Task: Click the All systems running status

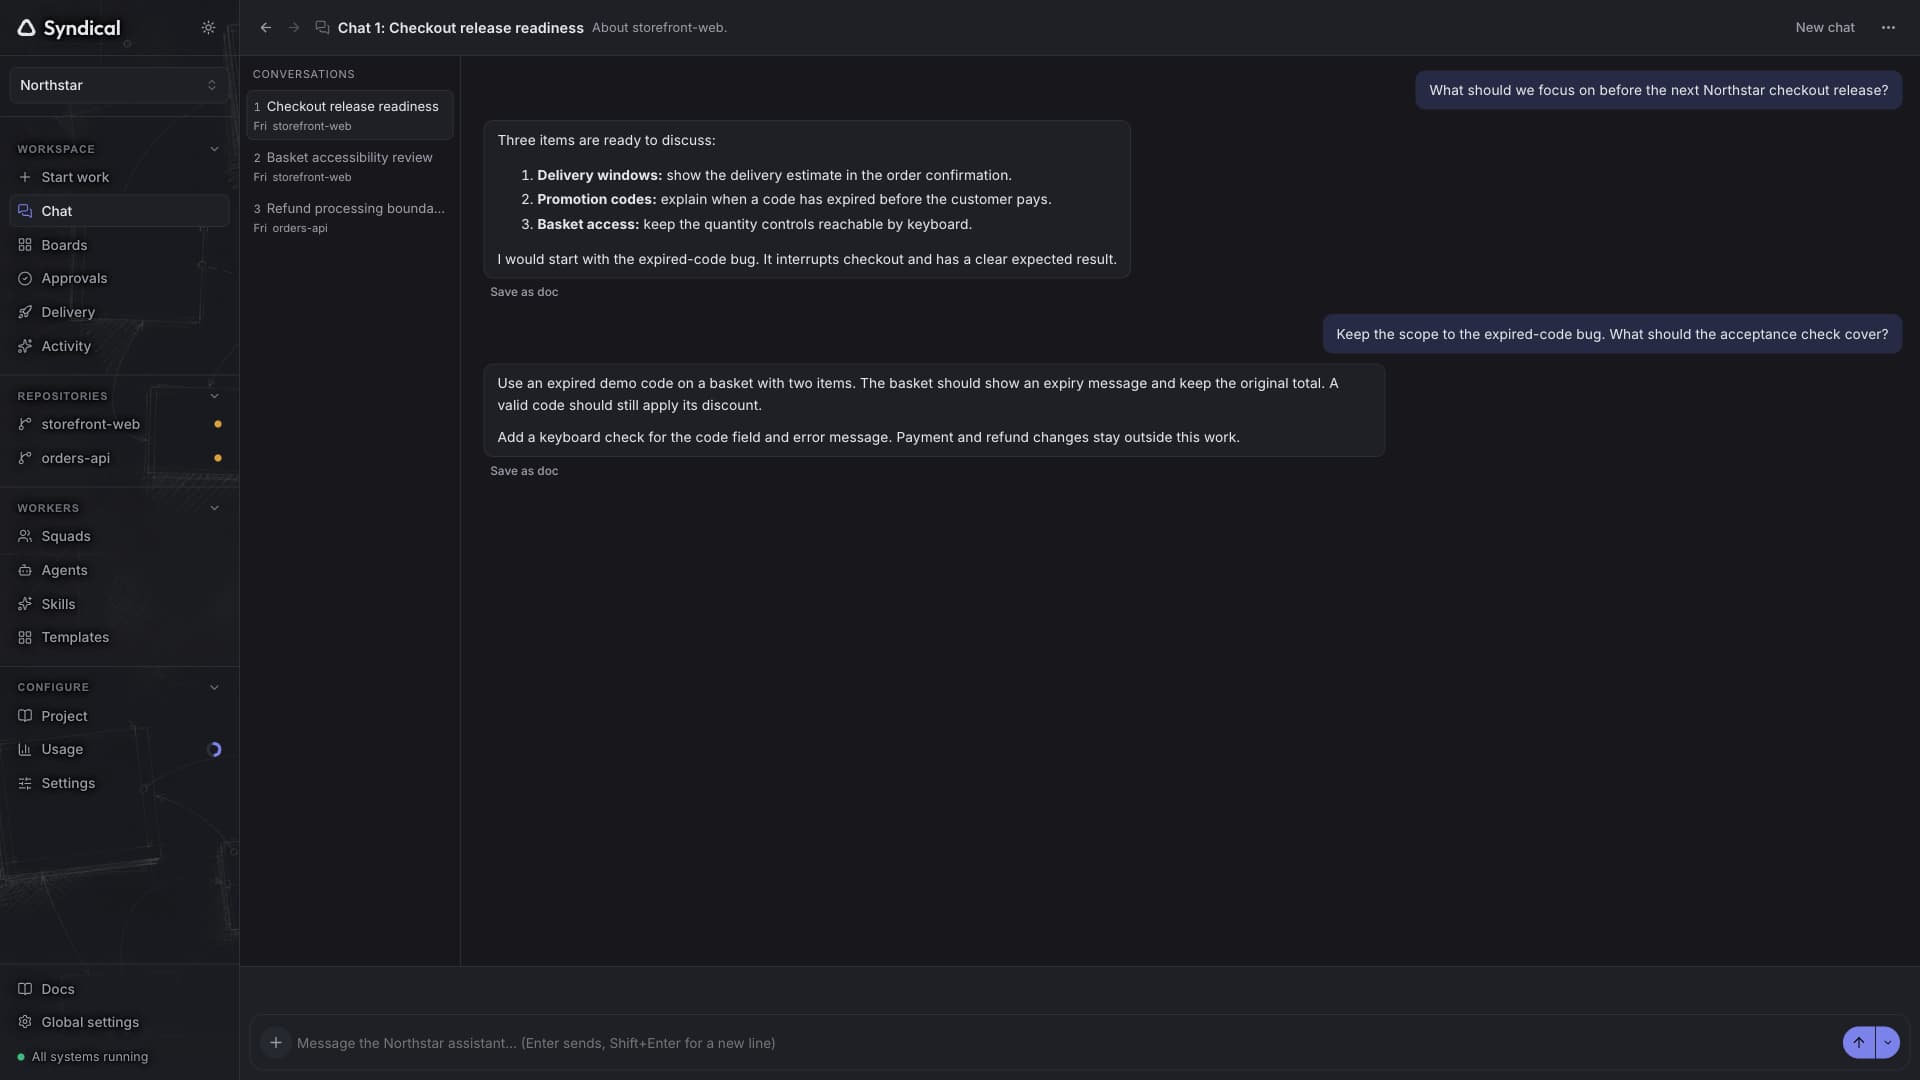Action: tap(83, 1057)
